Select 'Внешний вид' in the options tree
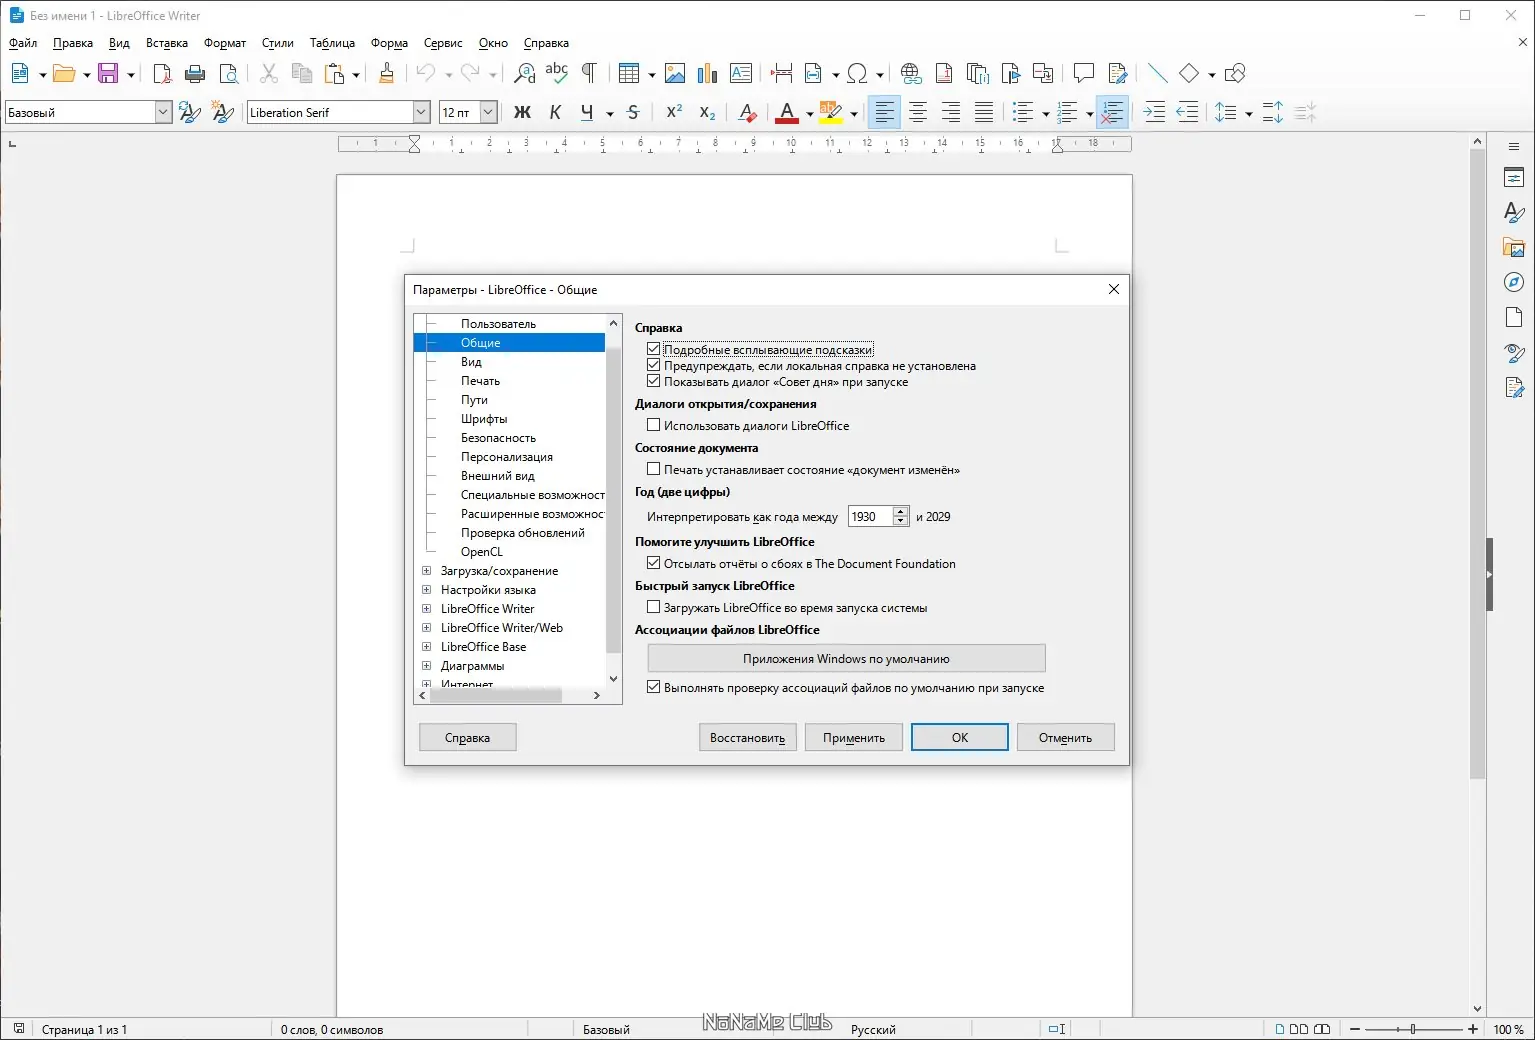Screen dimensions: 1535x1040 [x=498, y=476]
